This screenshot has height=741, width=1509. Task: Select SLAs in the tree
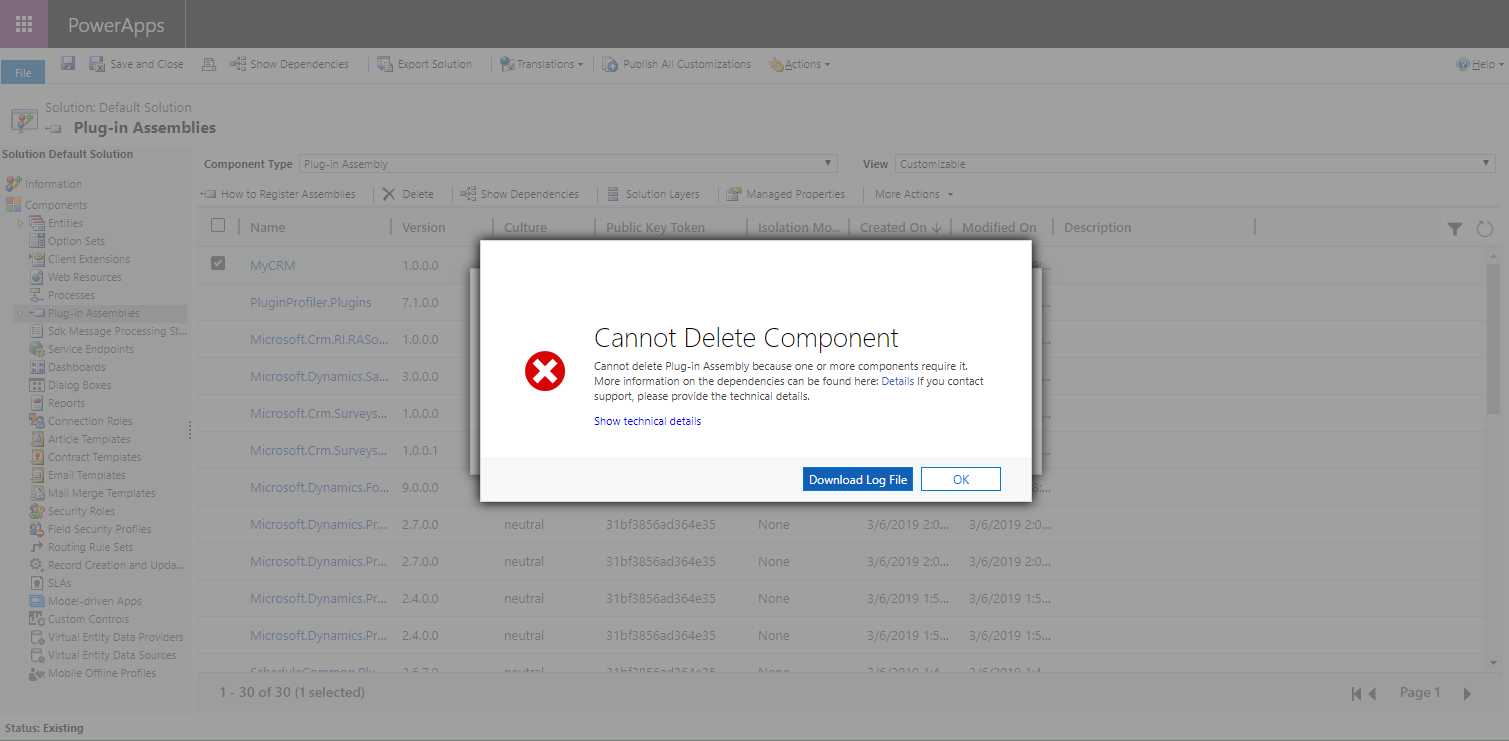click(59, 583)
